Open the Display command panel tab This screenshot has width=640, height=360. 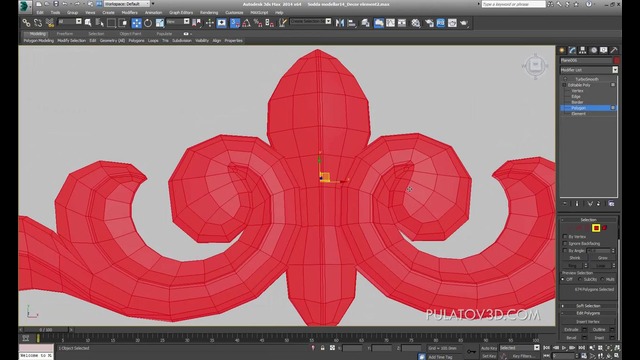[x=604, y=50]
